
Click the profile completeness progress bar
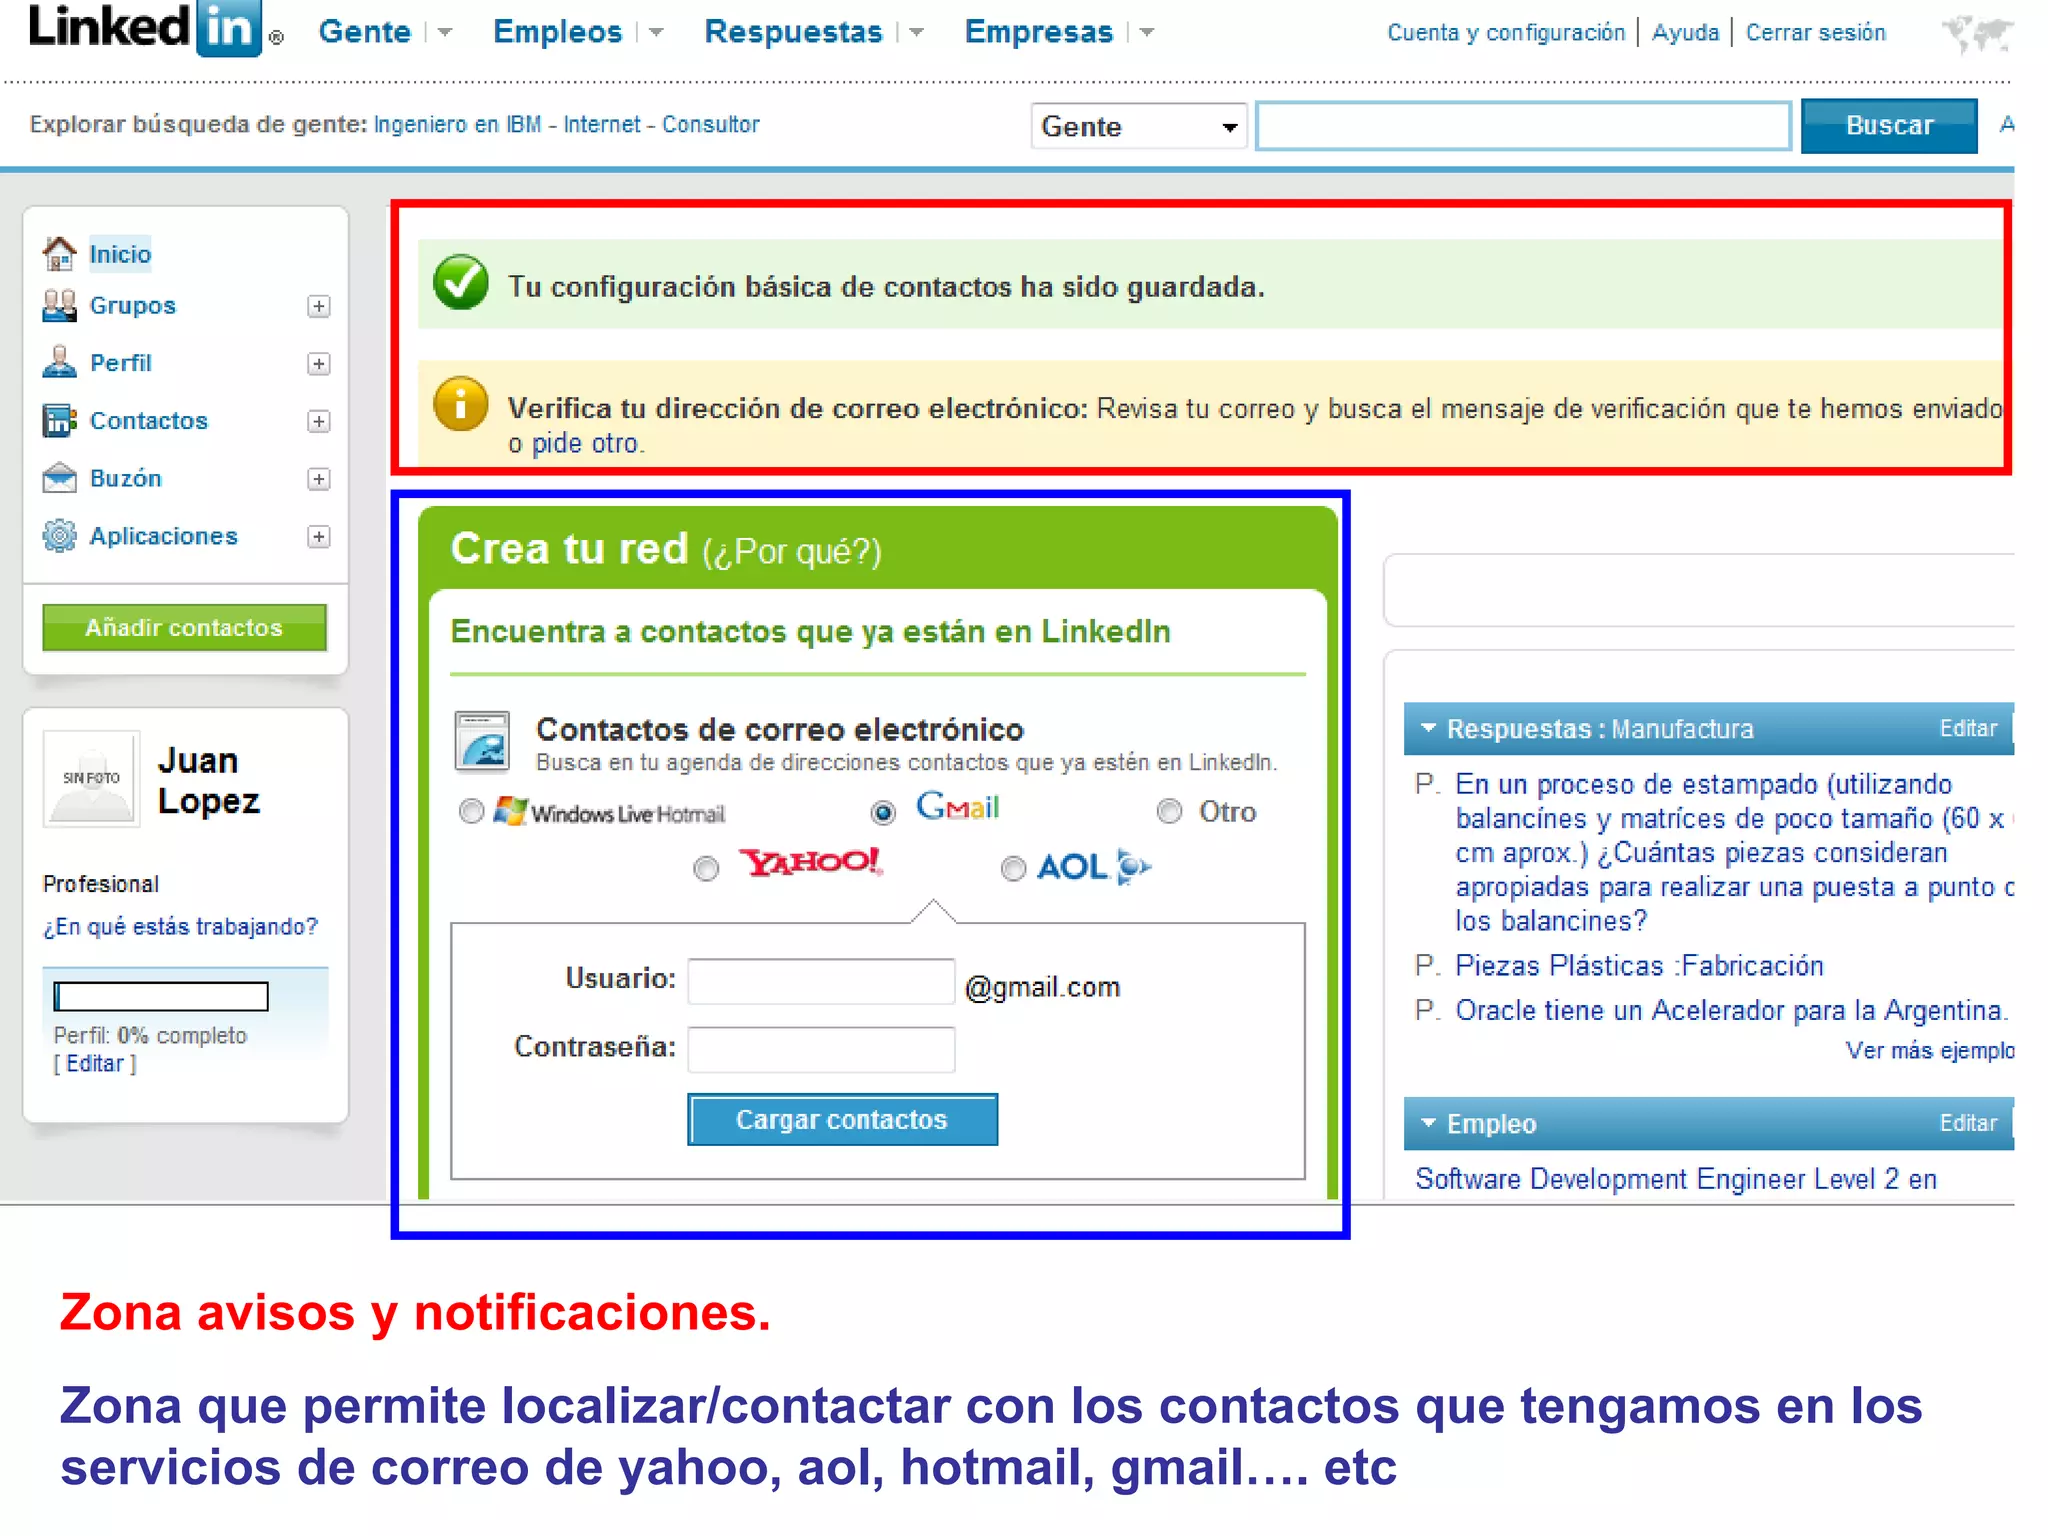point(161,996)
